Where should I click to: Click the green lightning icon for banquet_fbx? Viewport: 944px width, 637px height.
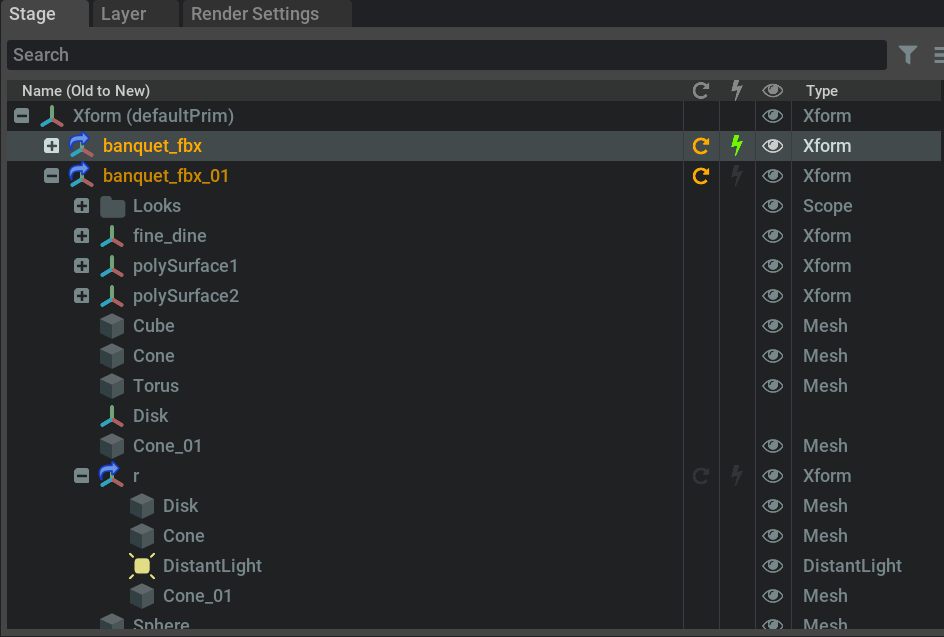pos(737,146)
